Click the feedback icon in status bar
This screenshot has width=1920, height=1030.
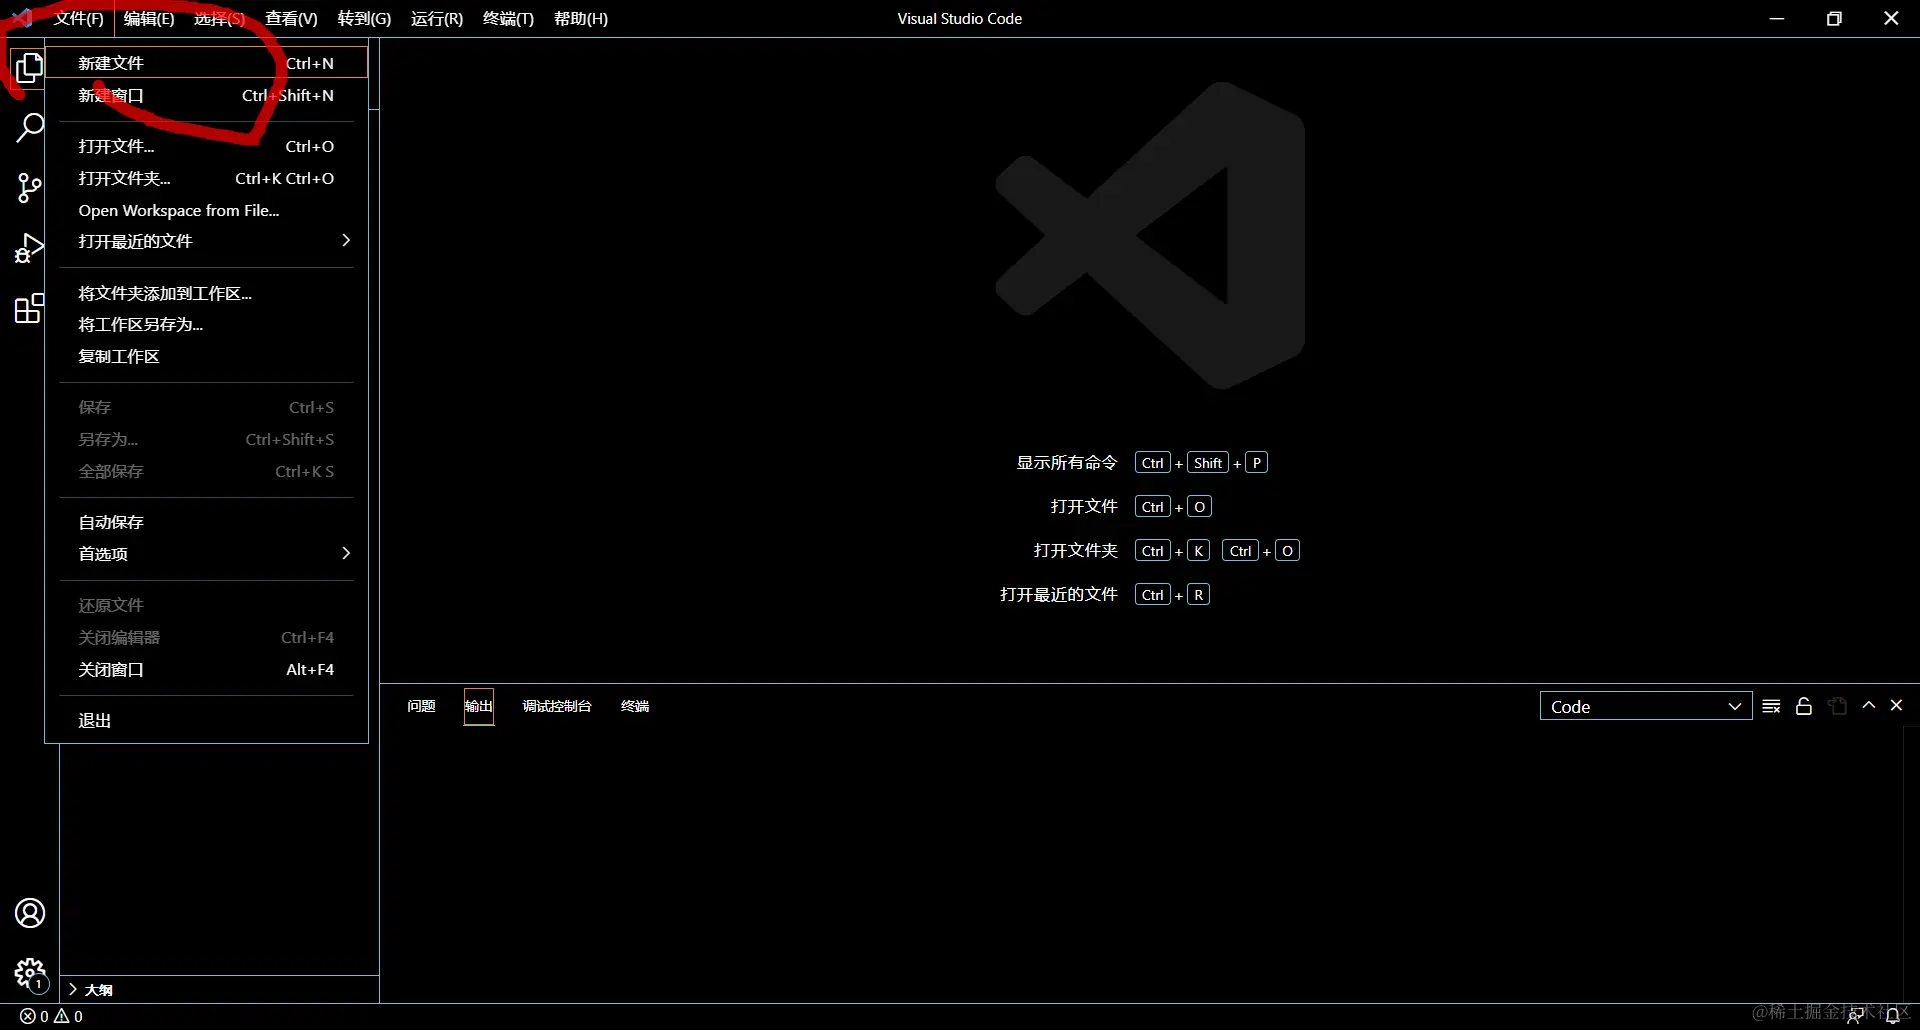[x=1855, y=1016]
